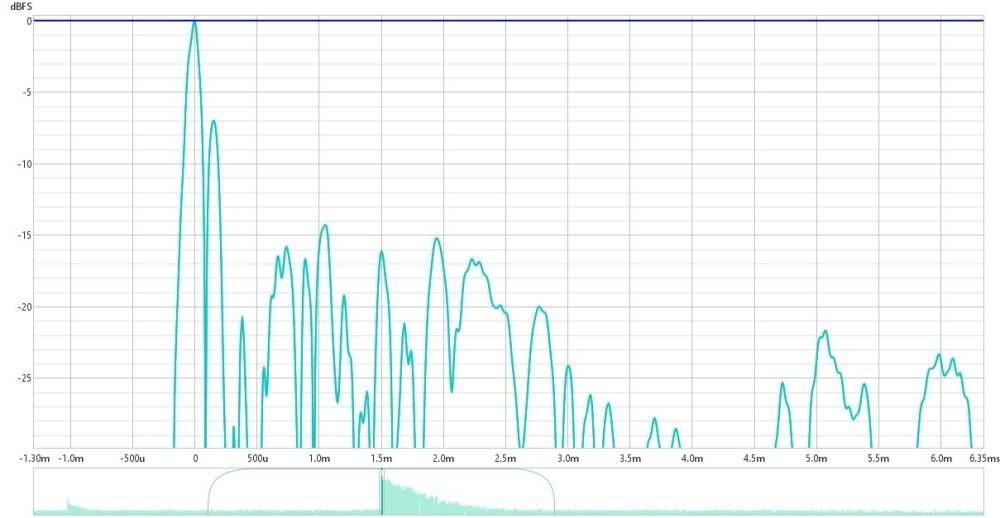Click the 1.0m label on the time axis
The height and width of the screenshot is (518, 1000).
point(319,459)
